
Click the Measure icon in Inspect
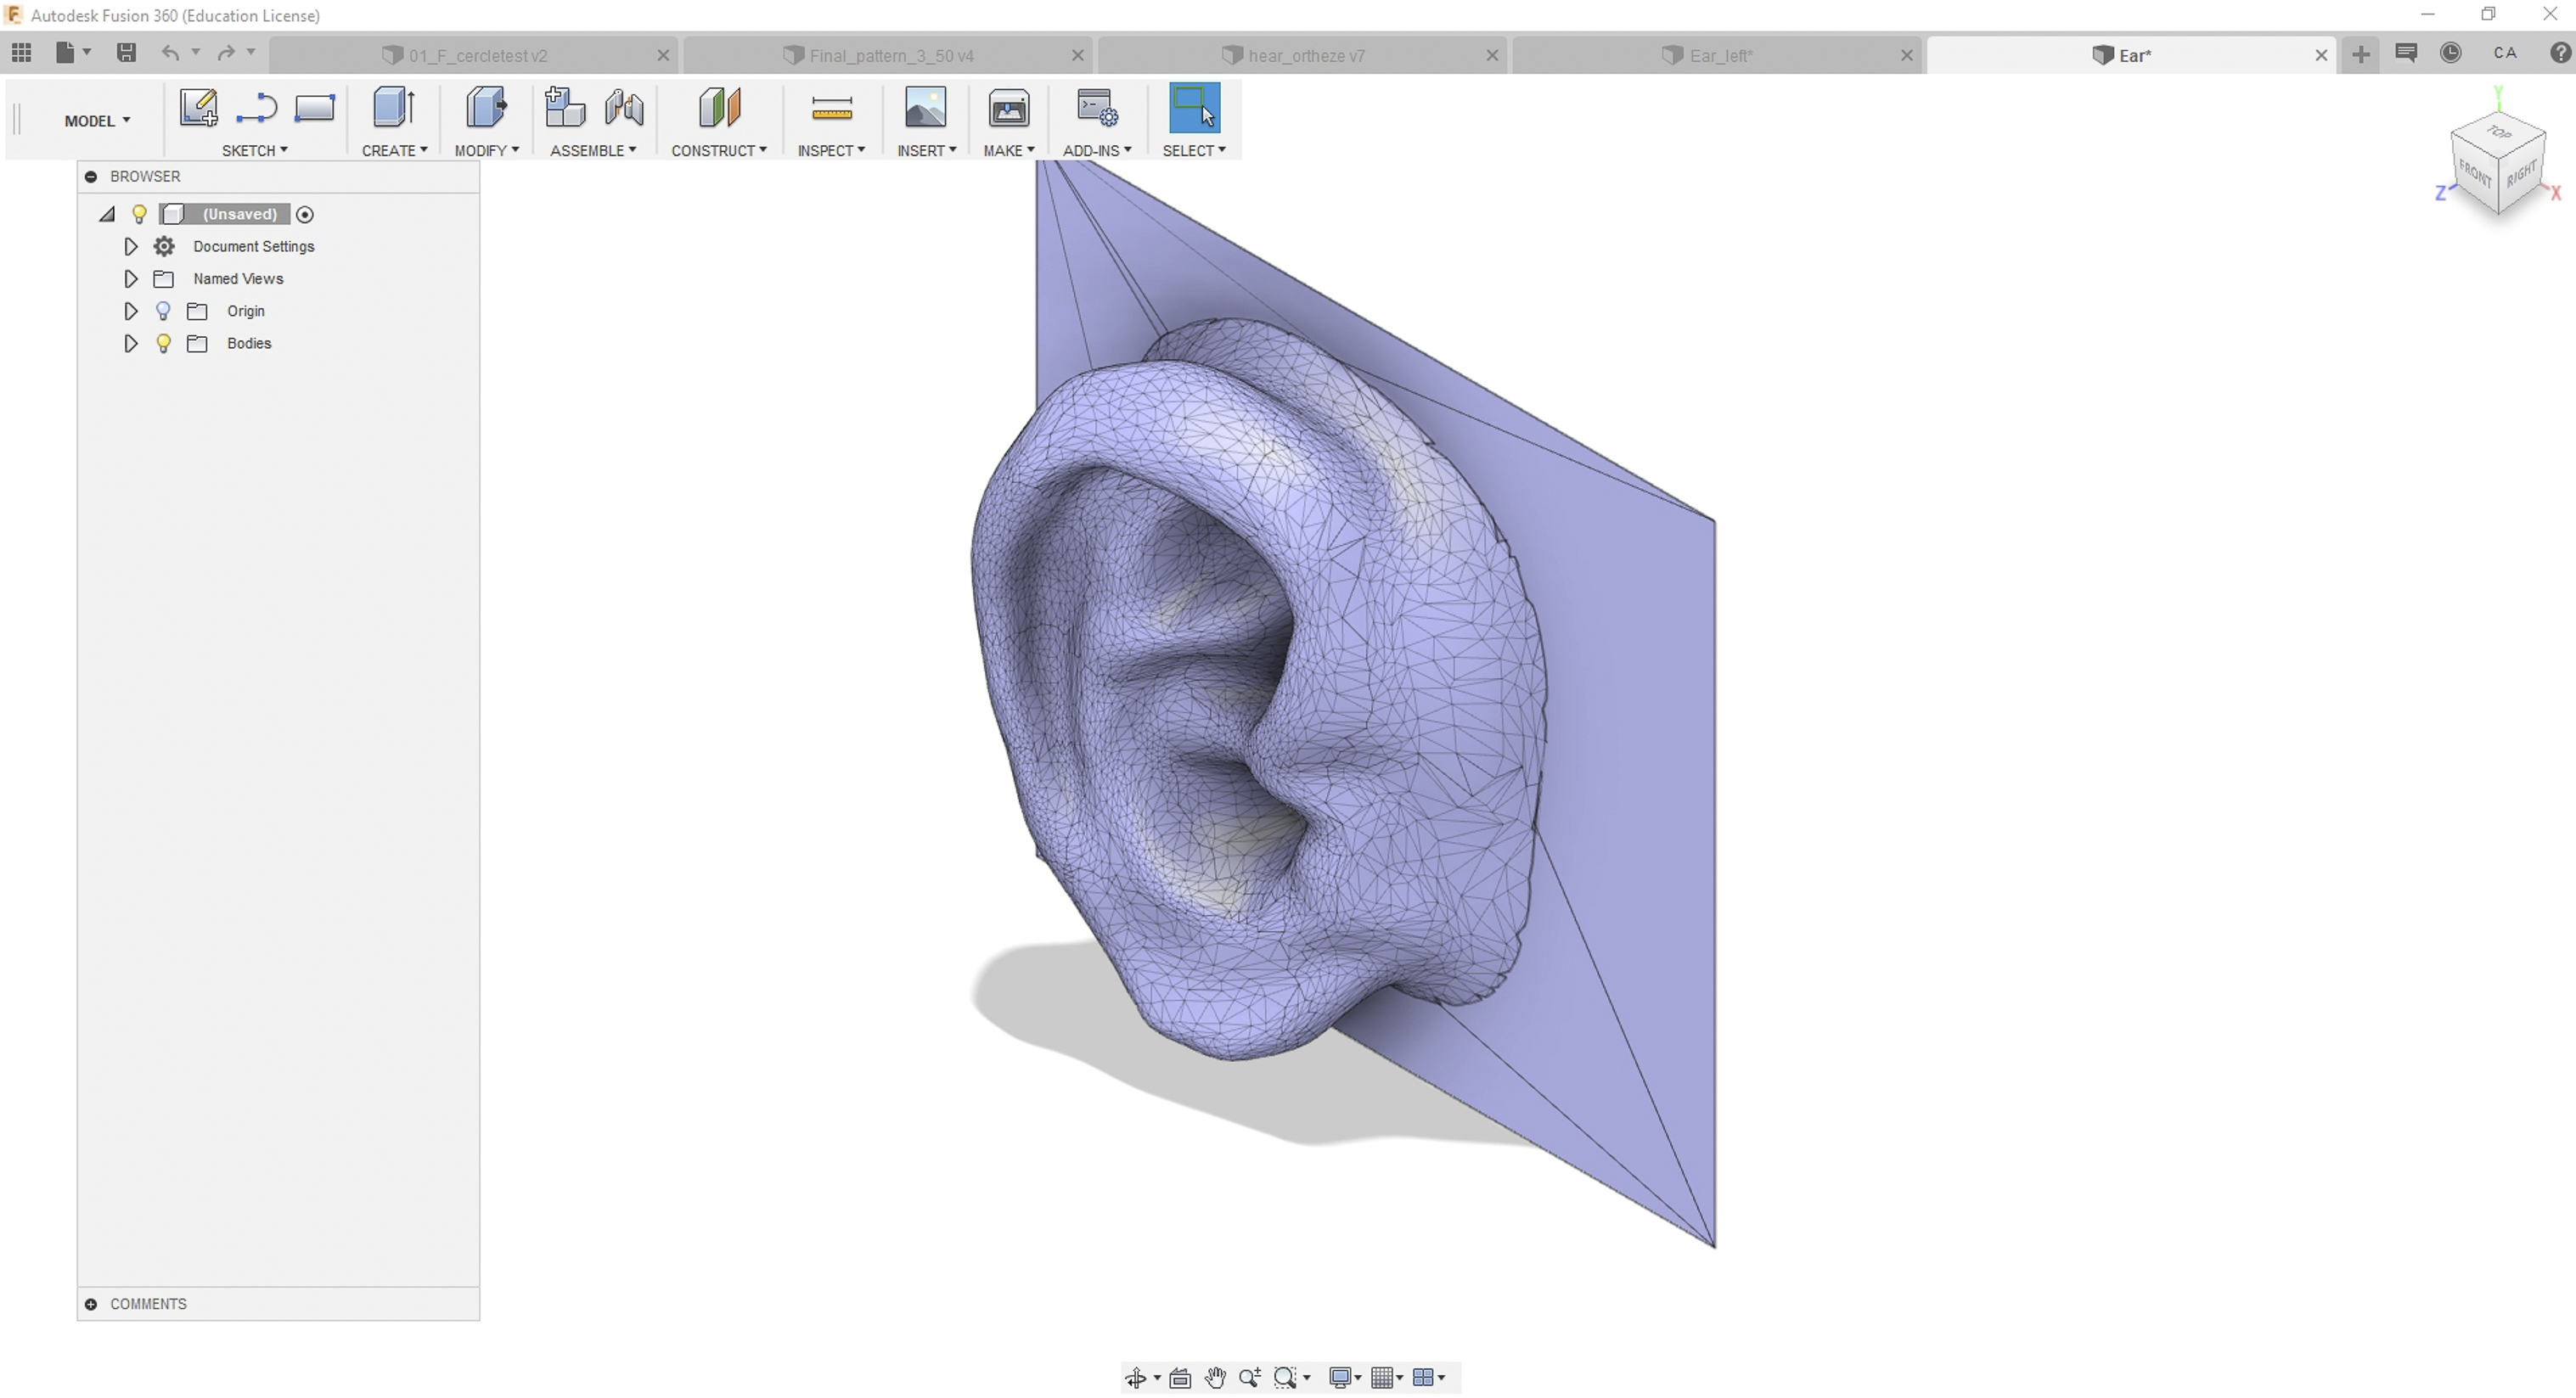[831, 108]
